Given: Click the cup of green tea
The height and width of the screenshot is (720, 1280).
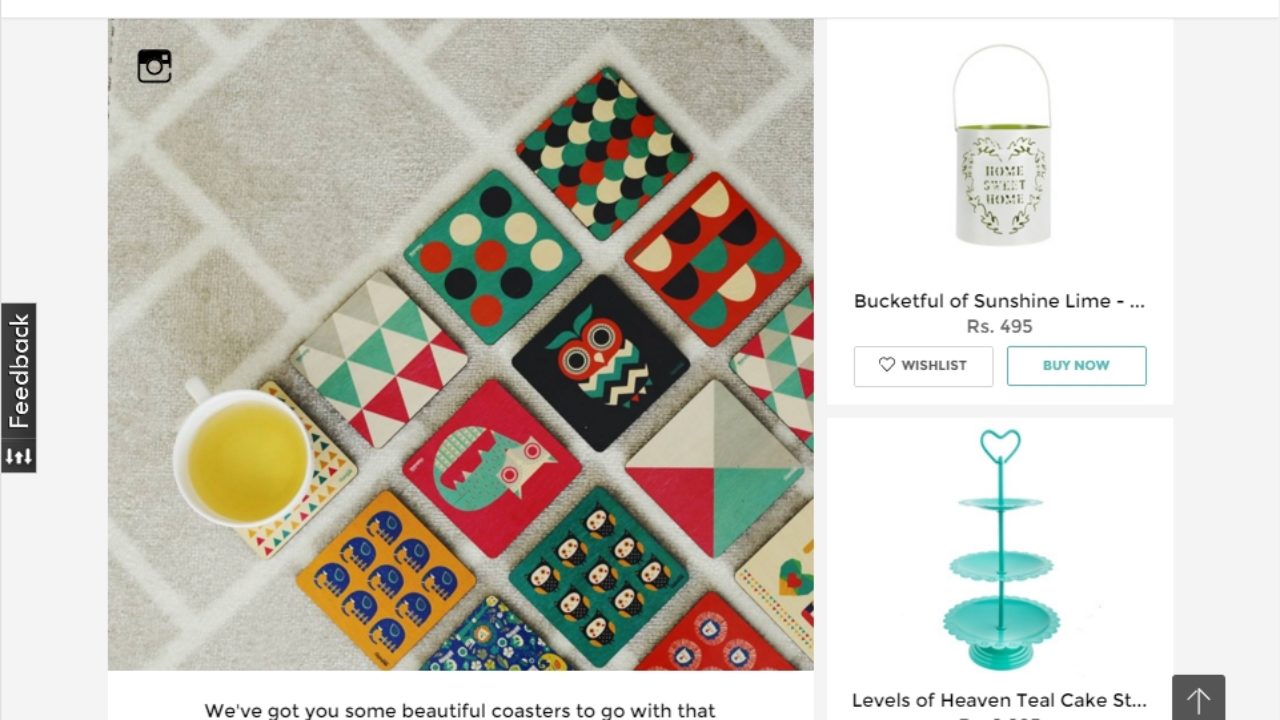Looking at the screenshot, I should 246,456.
